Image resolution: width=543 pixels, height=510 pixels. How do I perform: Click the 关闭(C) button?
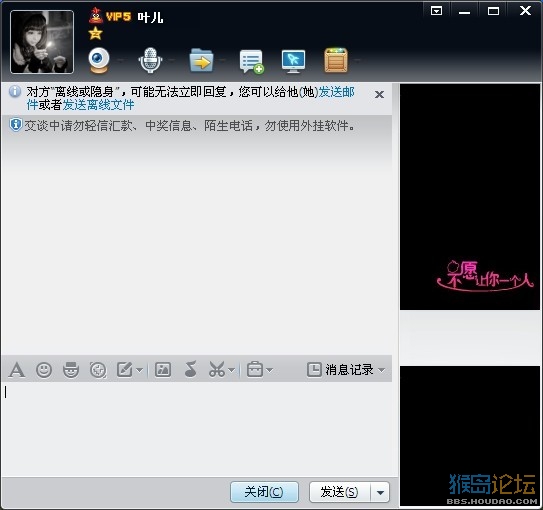coord(264,492)
